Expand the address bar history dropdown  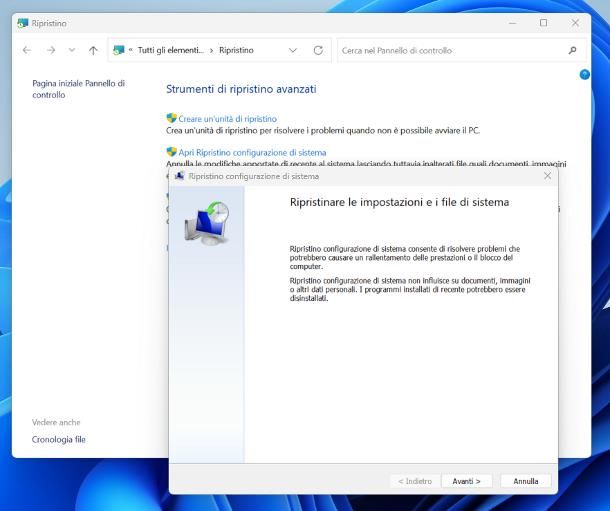[x=293, y=50]
